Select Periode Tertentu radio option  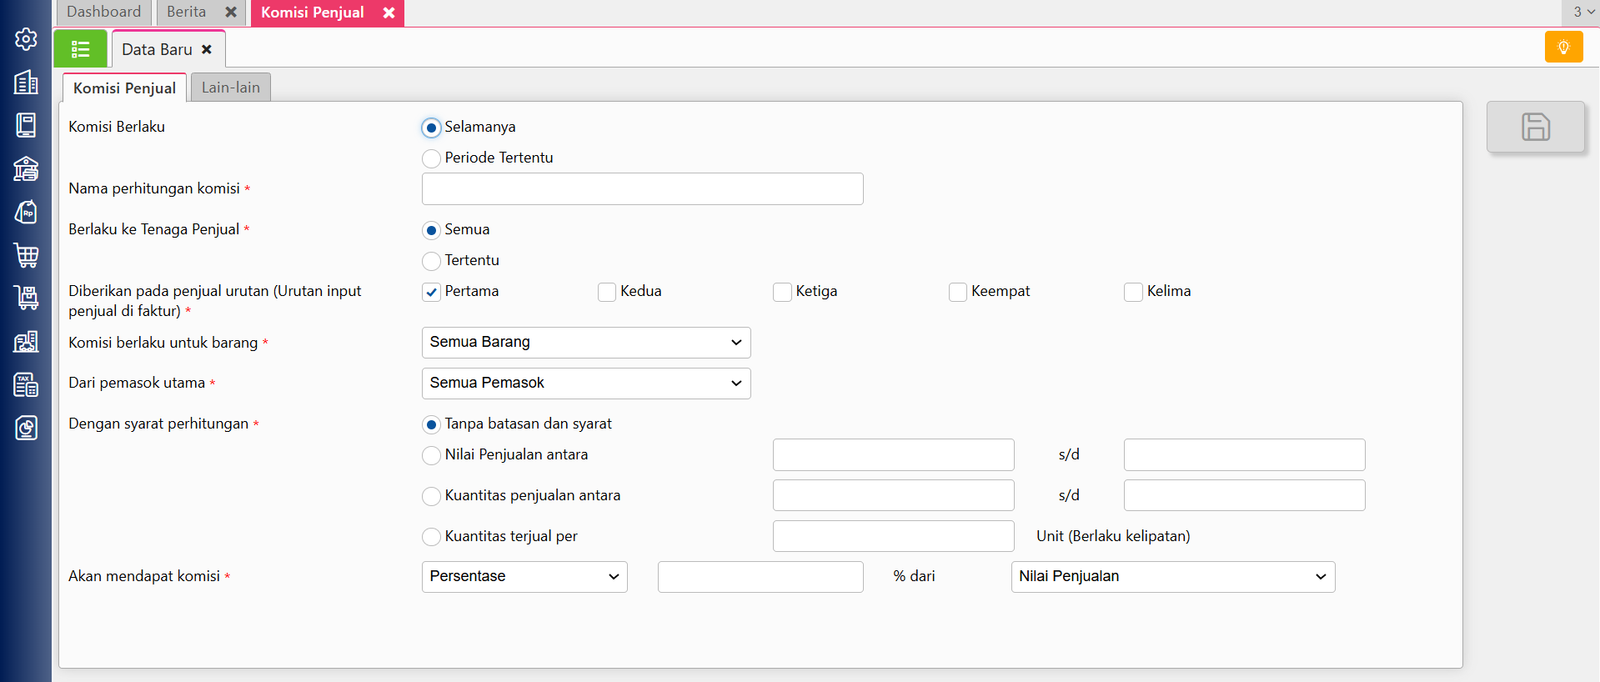tap(431, 158)
